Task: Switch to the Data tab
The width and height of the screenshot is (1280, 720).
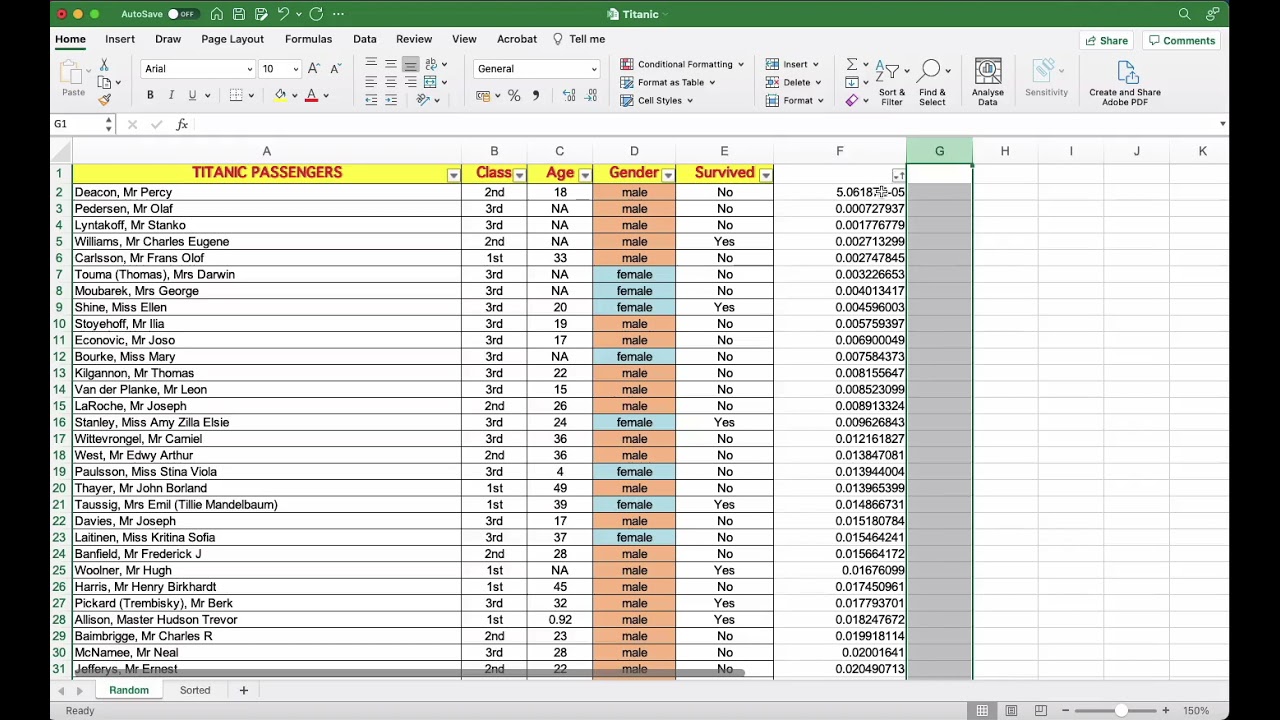Action: (365, 39)
